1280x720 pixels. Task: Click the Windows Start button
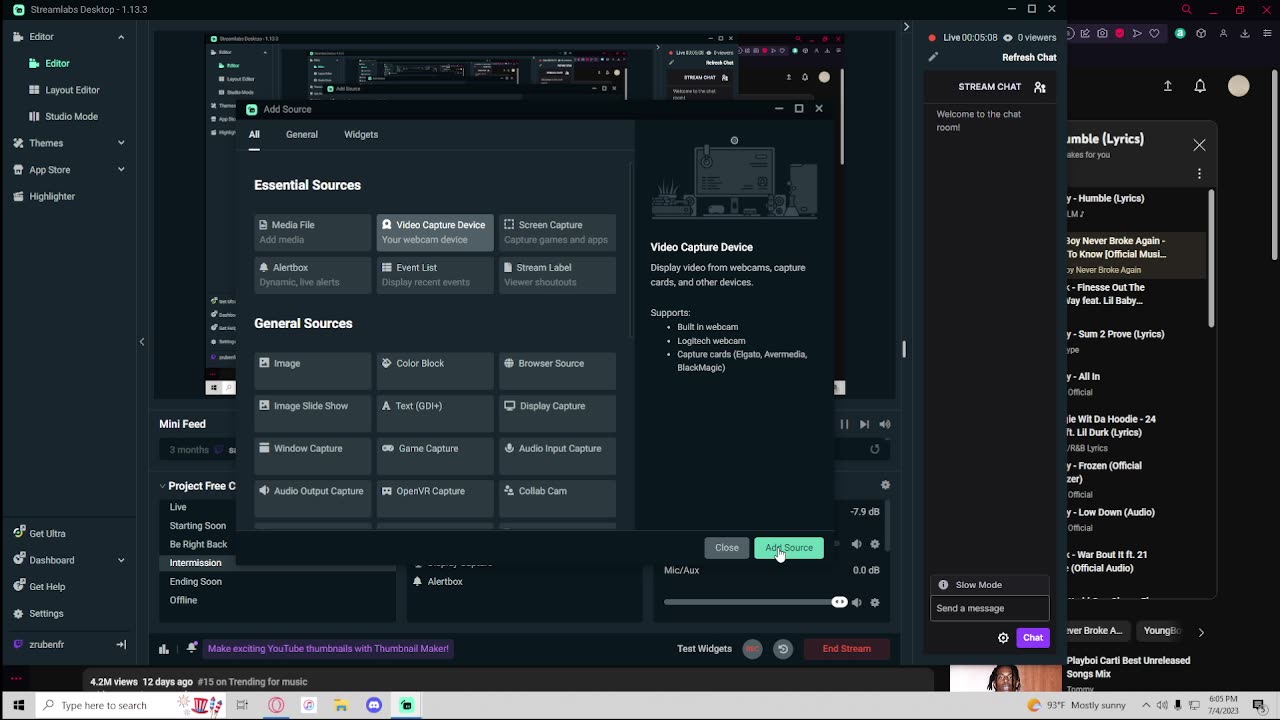pyautogui.click(x=18, y=705)
